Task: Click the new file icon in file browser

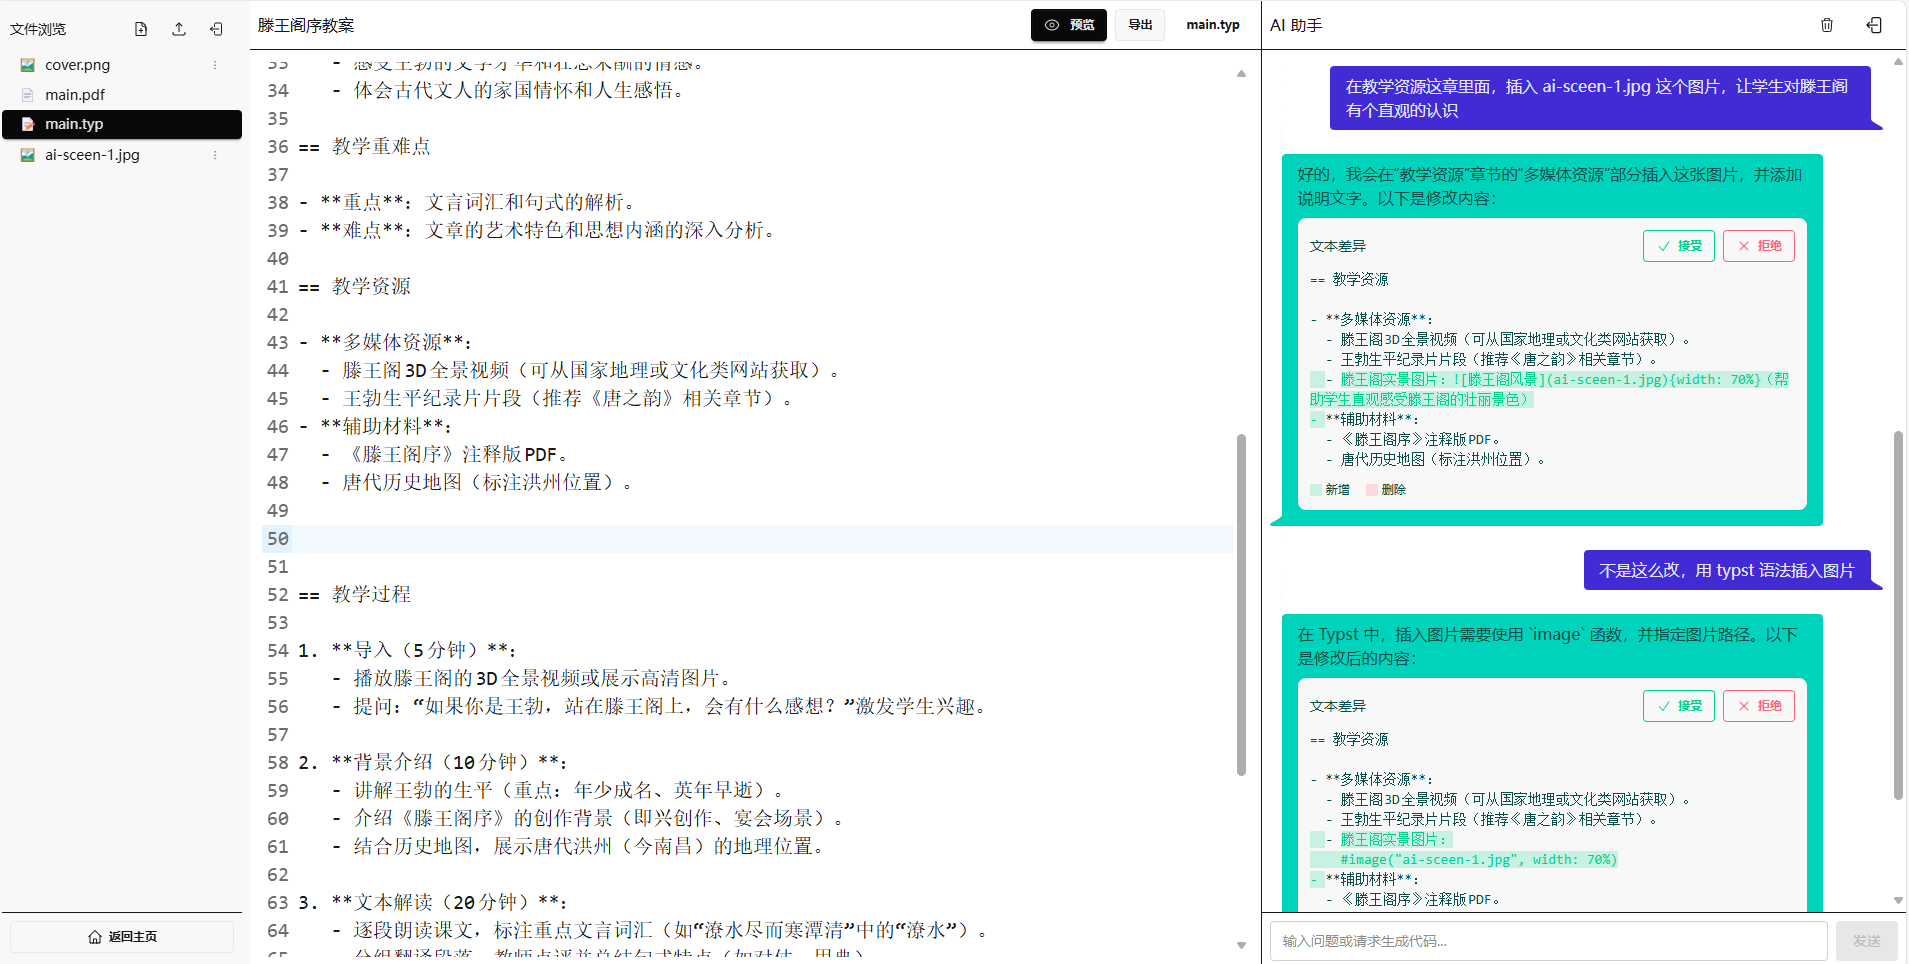Action: point(141,29)
